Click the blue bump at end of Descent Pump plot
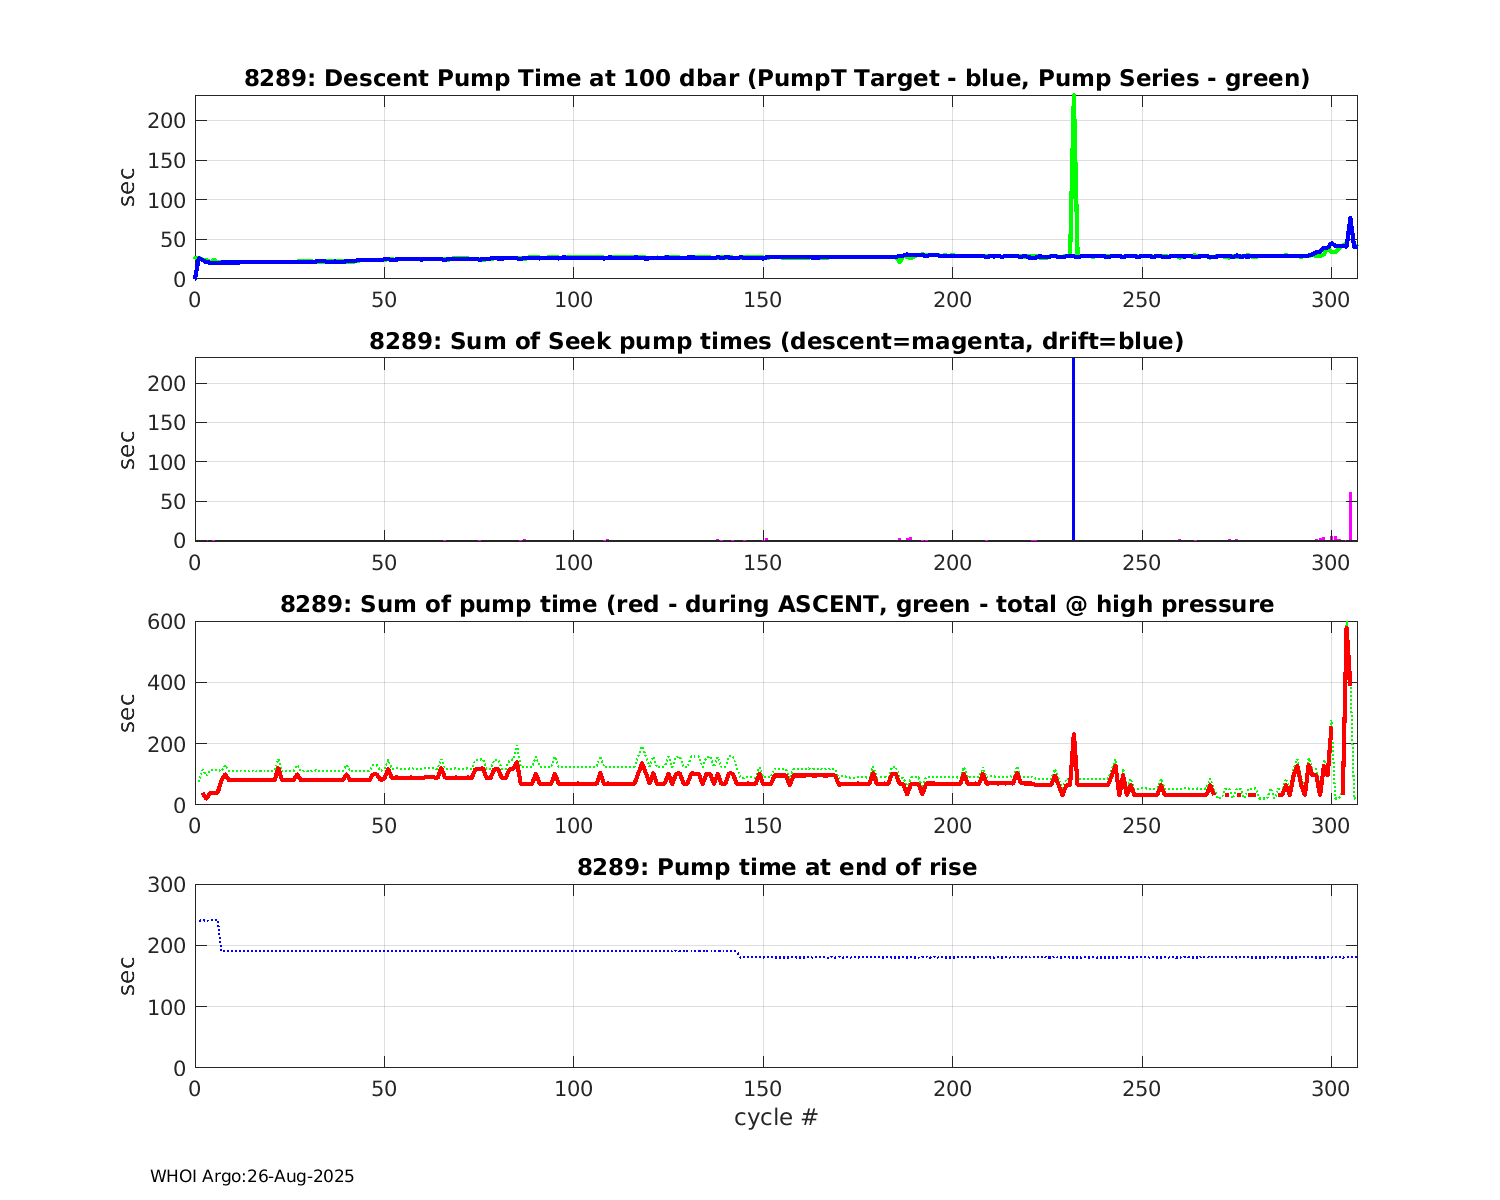The image size is (1500, 1200). [1350, 222]
